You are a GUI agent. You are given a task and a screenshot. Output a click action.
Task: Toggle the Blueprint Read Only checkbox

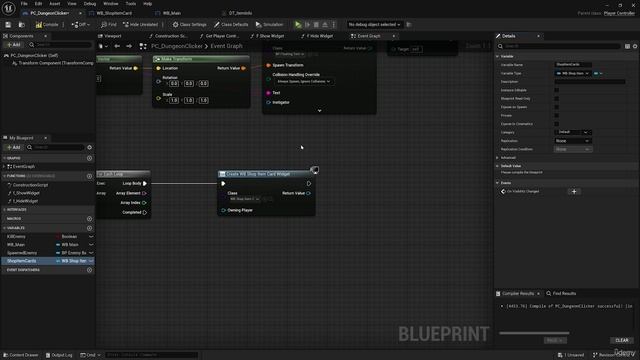point(557,98)
